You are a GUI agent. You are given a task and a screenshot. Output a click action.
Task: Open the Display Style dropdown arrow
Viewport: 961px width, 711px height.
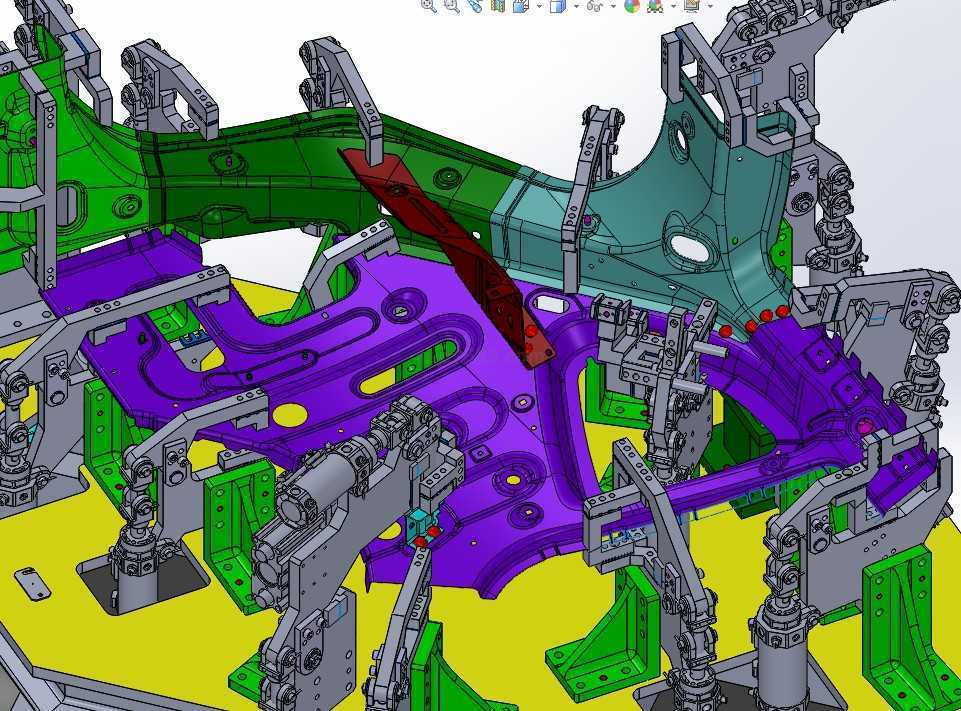point(576,6)
